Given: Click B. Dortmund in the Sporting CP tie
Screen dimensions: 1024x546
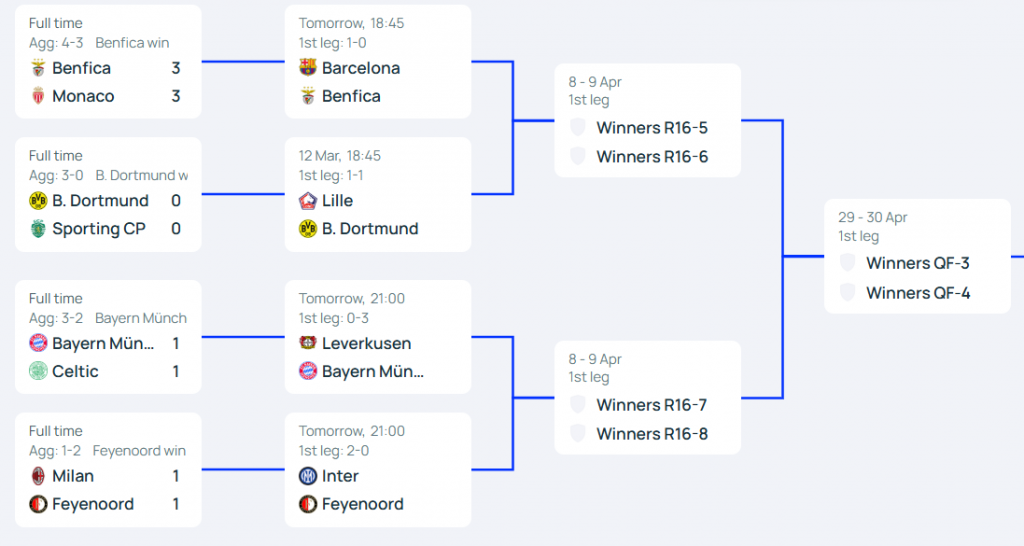Looking at the screenshot, I should pyautogui.click(x=101, y=201).
